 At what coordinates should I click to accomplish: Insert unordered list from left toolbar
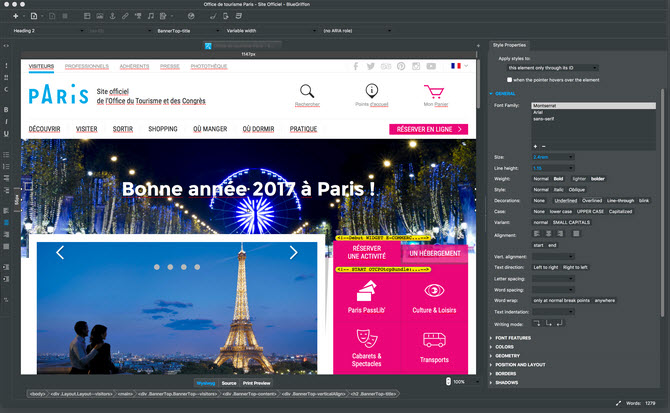tap(6, 155)
